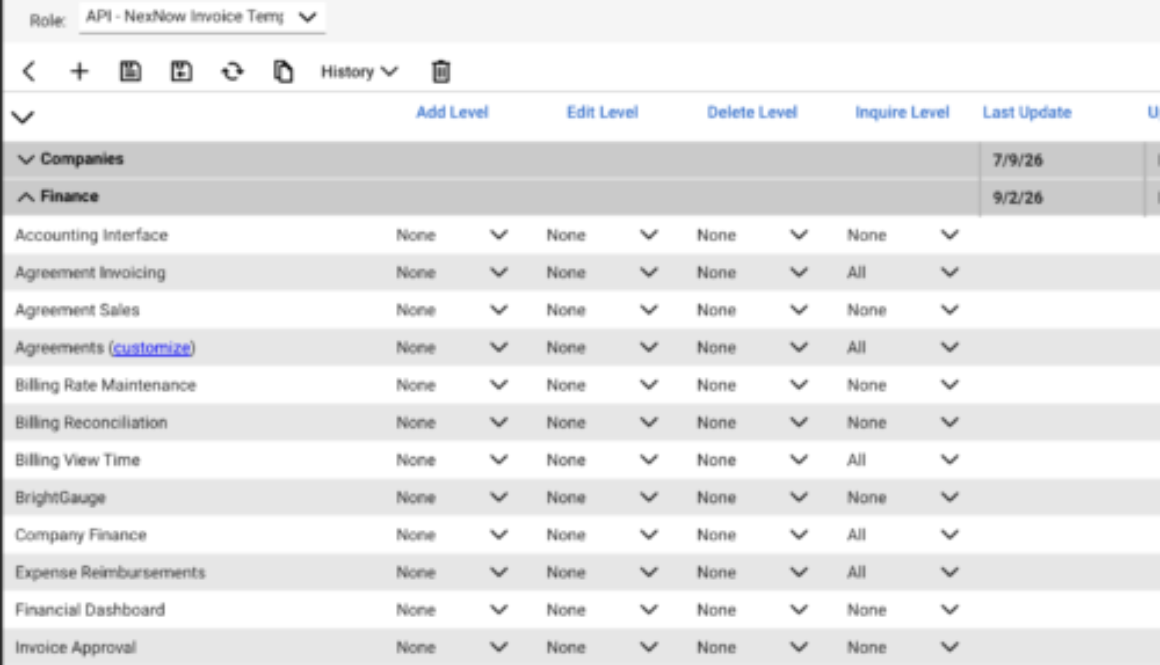This screenshot has height=665, width=1160.
Task: Sort by the Delete Level column header
Action: [752, 112]
